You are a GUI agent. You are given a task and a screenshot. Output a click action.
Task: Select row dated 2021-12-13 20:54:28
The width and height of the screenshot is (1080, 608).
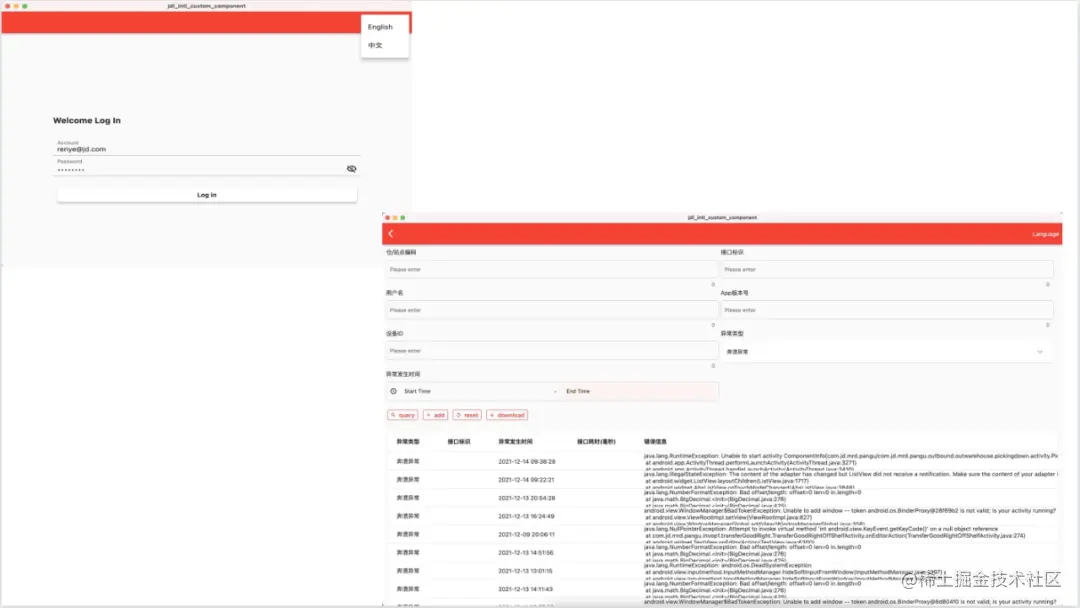tap(722, 498)
